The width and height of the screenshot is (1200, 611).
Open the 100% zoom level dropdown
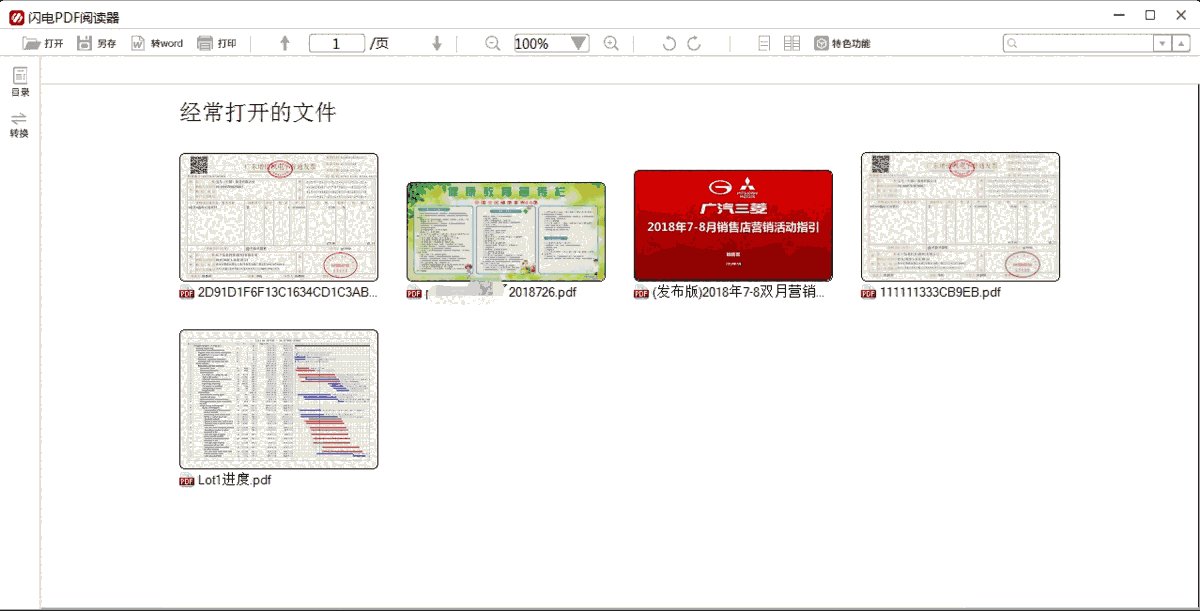(x=577, y=43)
